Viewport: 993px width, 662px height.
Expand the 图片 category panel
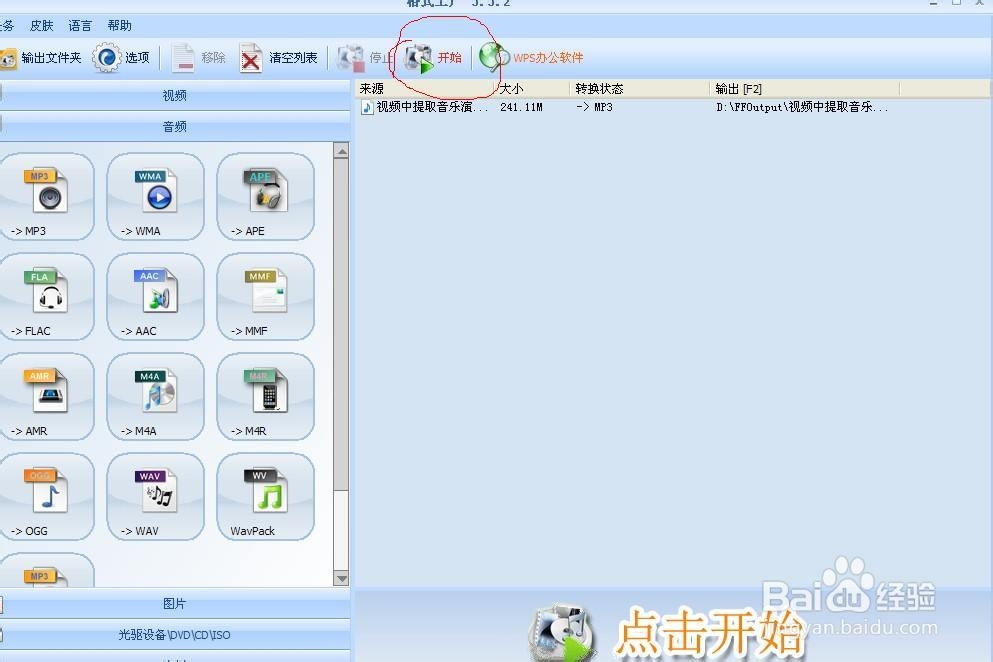point(175,604)
